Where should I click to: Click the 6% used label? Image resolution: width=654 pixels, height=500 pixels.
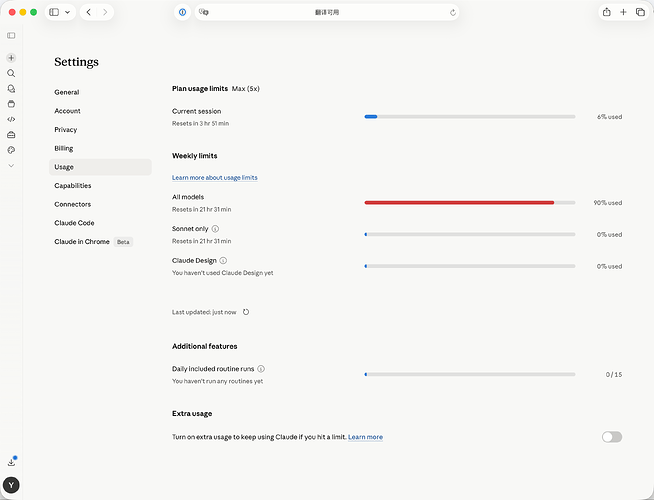(x=609, y=117)
